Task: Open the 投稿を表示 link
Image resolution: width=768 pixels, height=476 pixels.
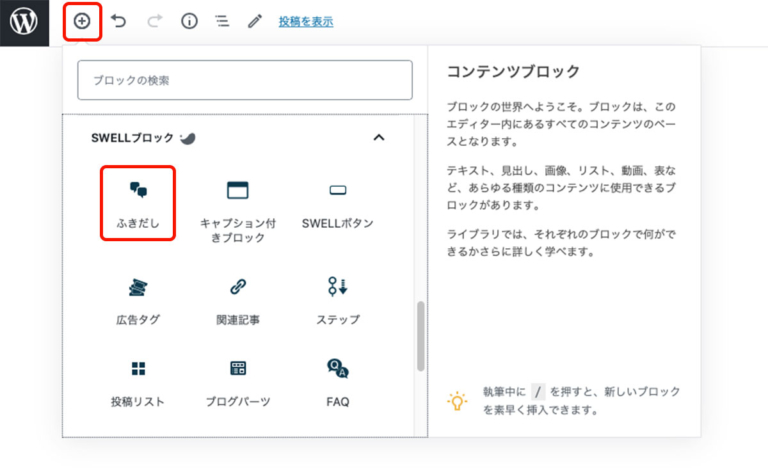Action: (306, 22)
